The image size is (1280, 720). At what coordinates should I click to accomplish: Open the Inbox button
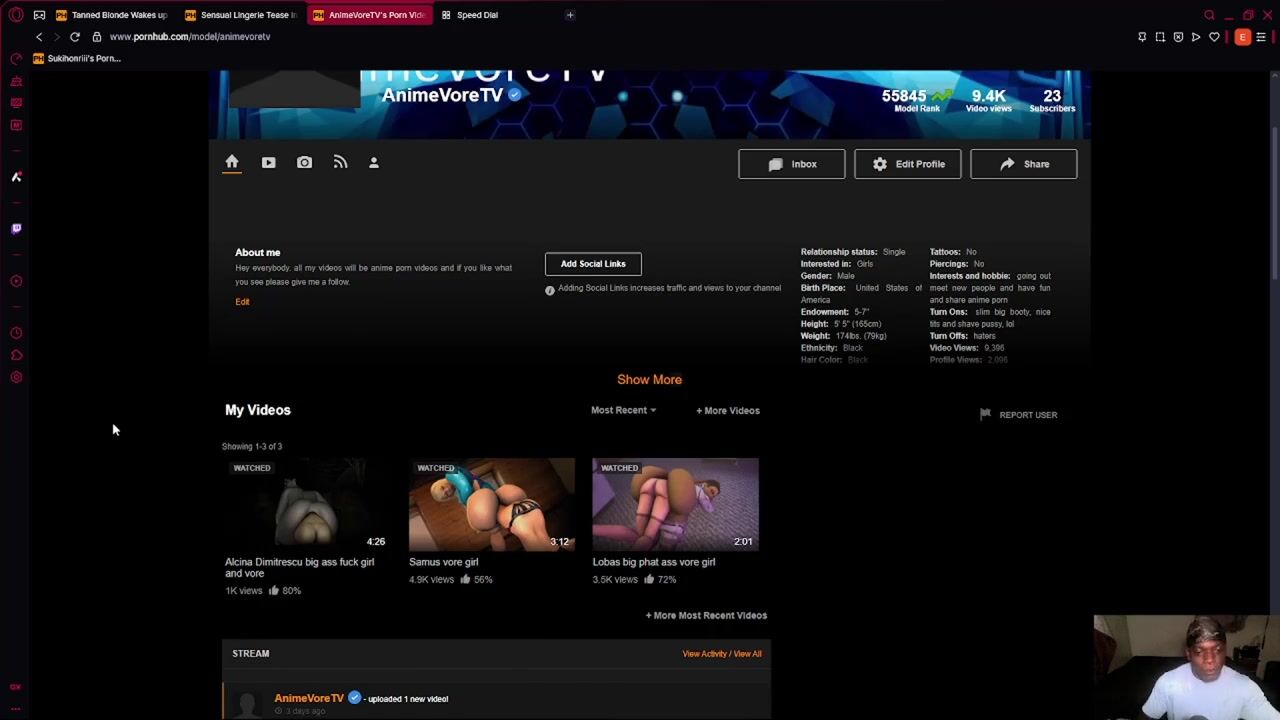(791, 164)
